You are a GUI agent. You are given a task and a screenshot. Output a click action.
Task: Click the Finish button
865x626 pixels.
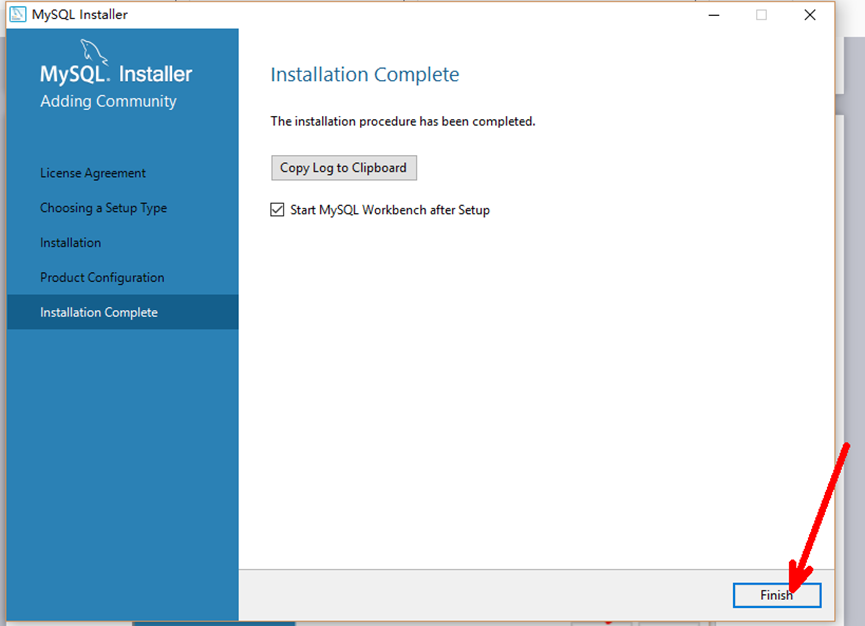[x=776, y=595]
